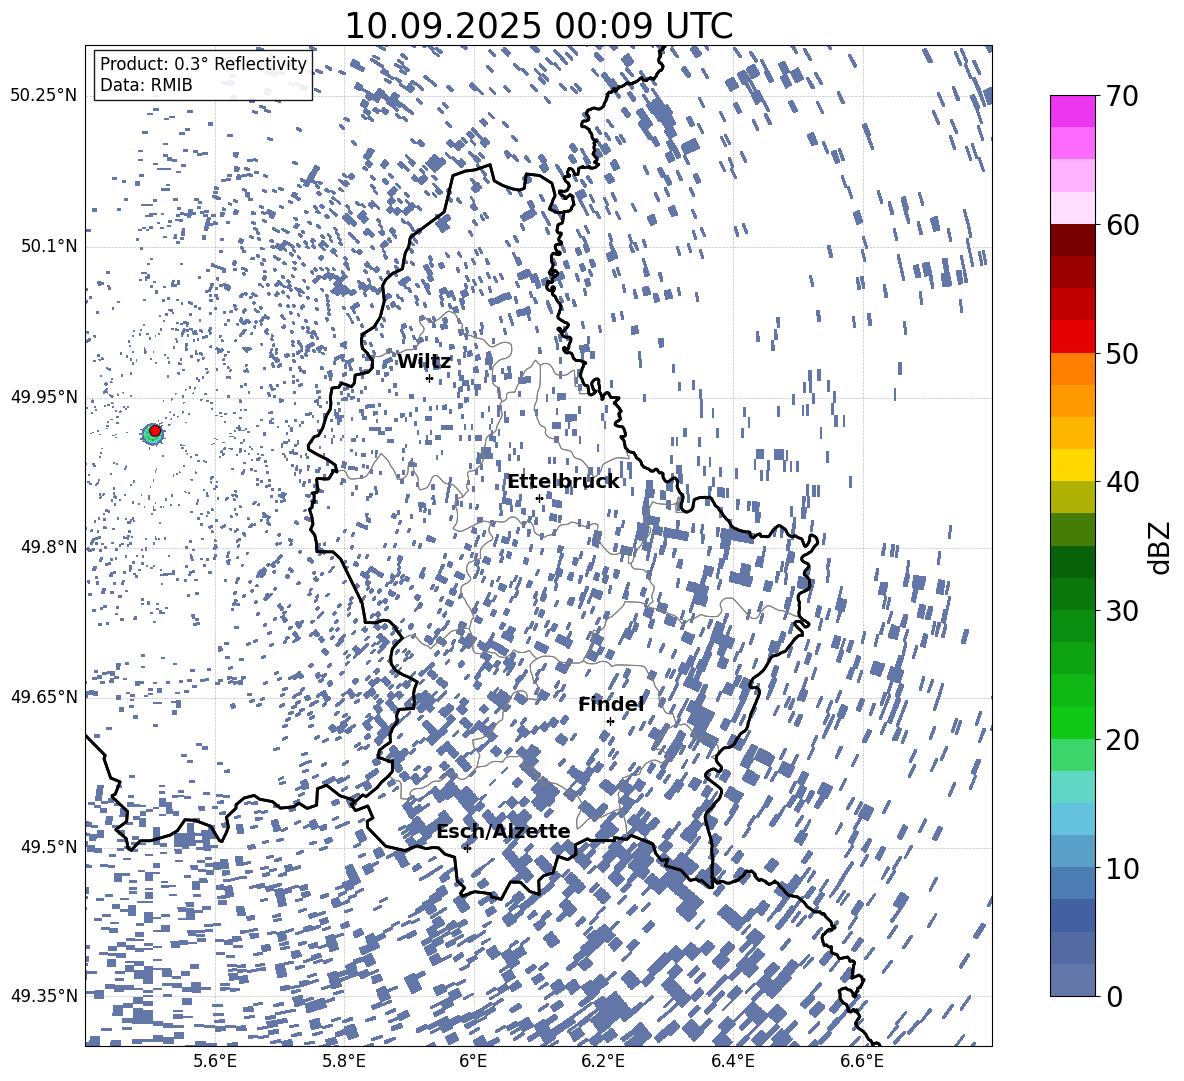
Task: Click the Esch/Alzette station cross marker
Action: [x=467, y=848]
